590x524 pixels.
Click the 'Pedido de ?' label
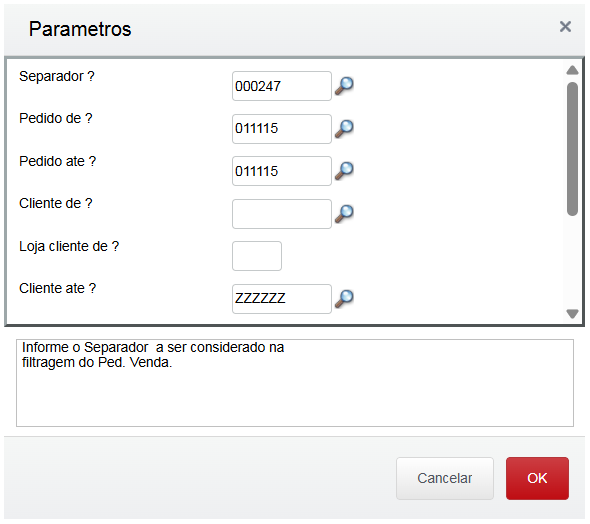pyautogui.click(x=56, y=118)
